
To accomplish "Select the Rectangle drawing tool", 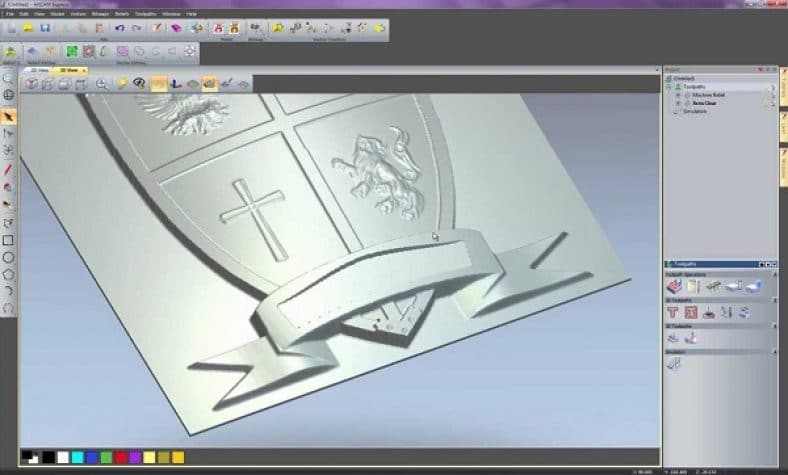I will (8, 240).
